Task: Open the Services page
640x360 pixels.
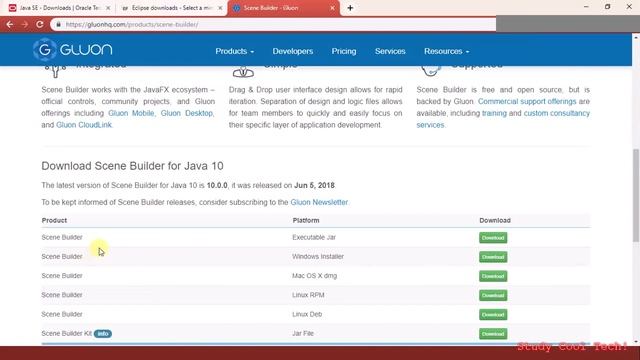Action: [390, 51]
